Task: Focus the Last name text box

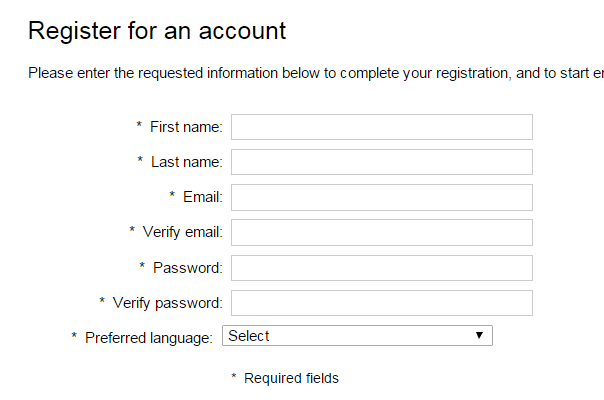Action: click(381, 162)
